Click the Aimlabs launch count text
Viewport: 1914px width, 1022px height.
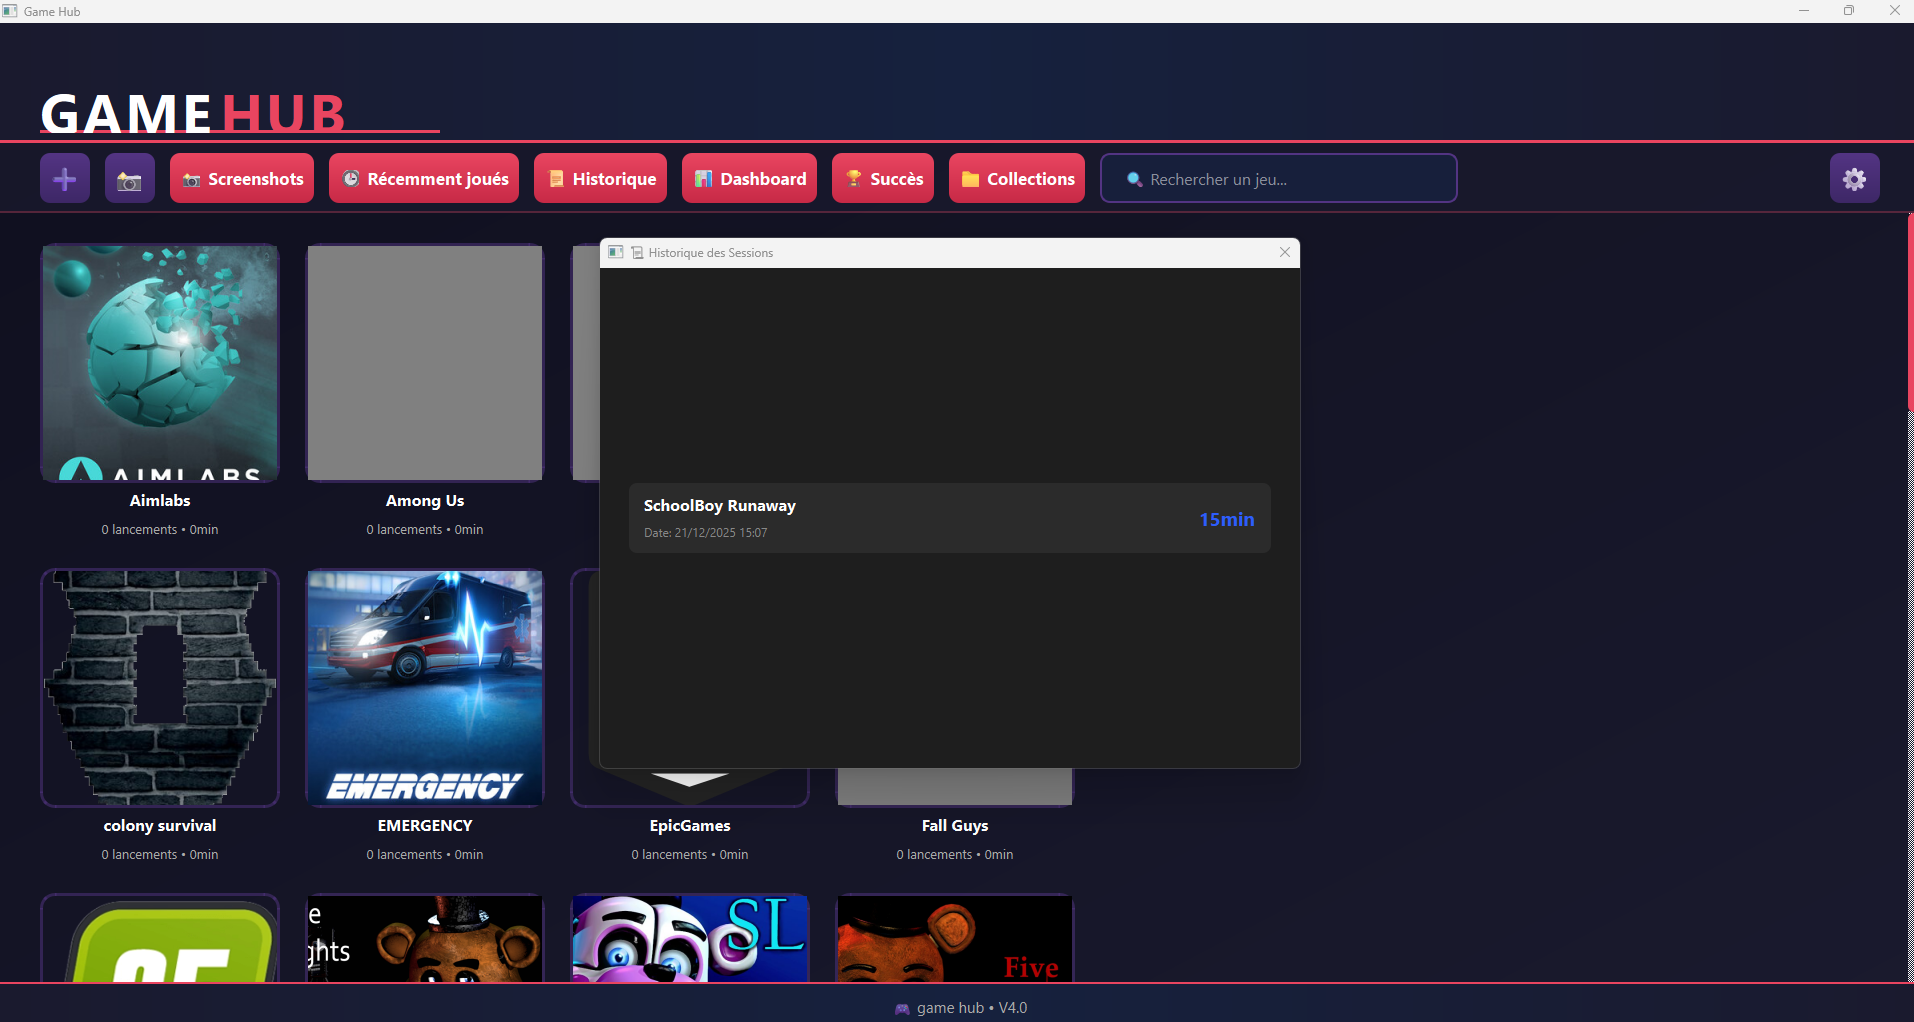tap(160, 530)
